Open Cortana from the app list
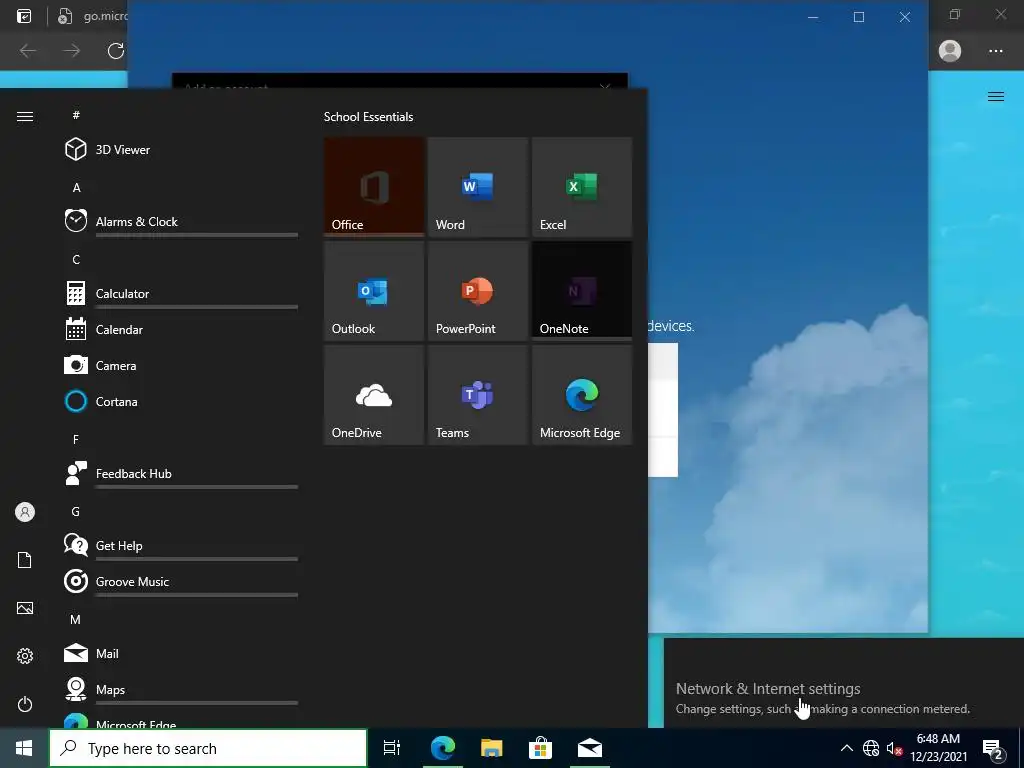 (x=181, y=401)
